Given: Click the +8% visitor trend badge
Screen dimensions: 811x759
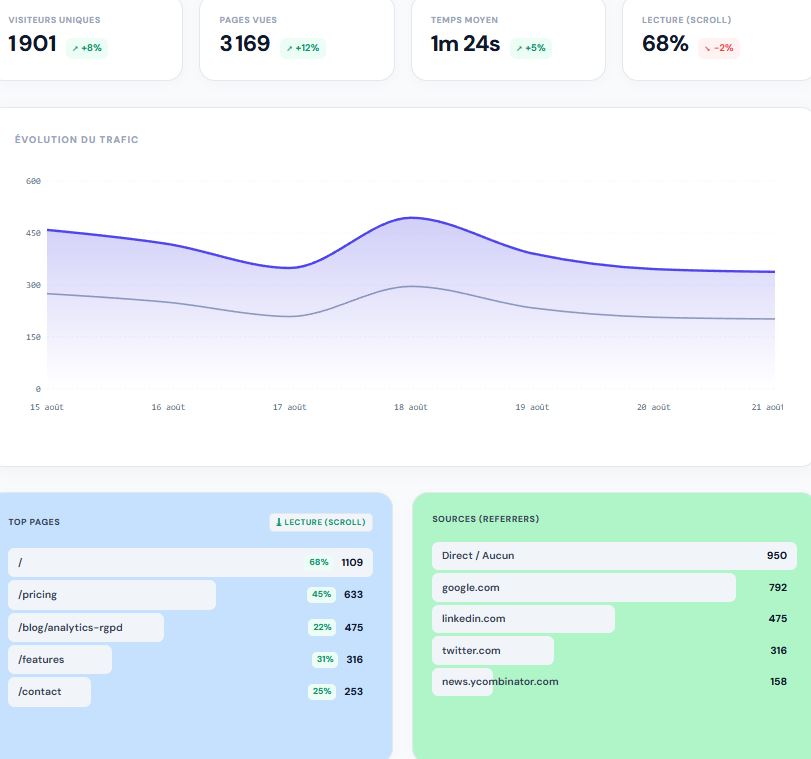Looking at the screenshot, I should 87,48.
